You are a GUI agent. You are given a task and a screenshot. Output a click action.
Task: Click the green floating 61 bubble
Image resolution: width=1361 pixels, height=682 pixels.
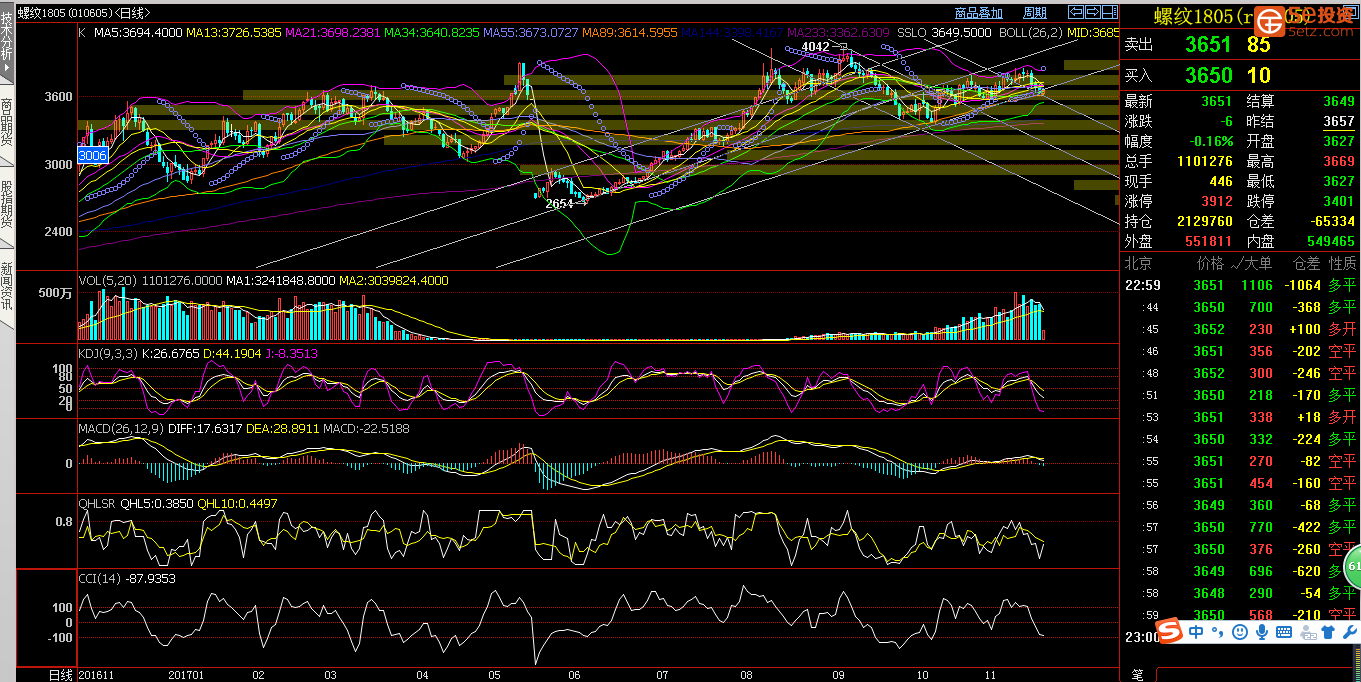pyautogui.click(x=1353, y=567)
